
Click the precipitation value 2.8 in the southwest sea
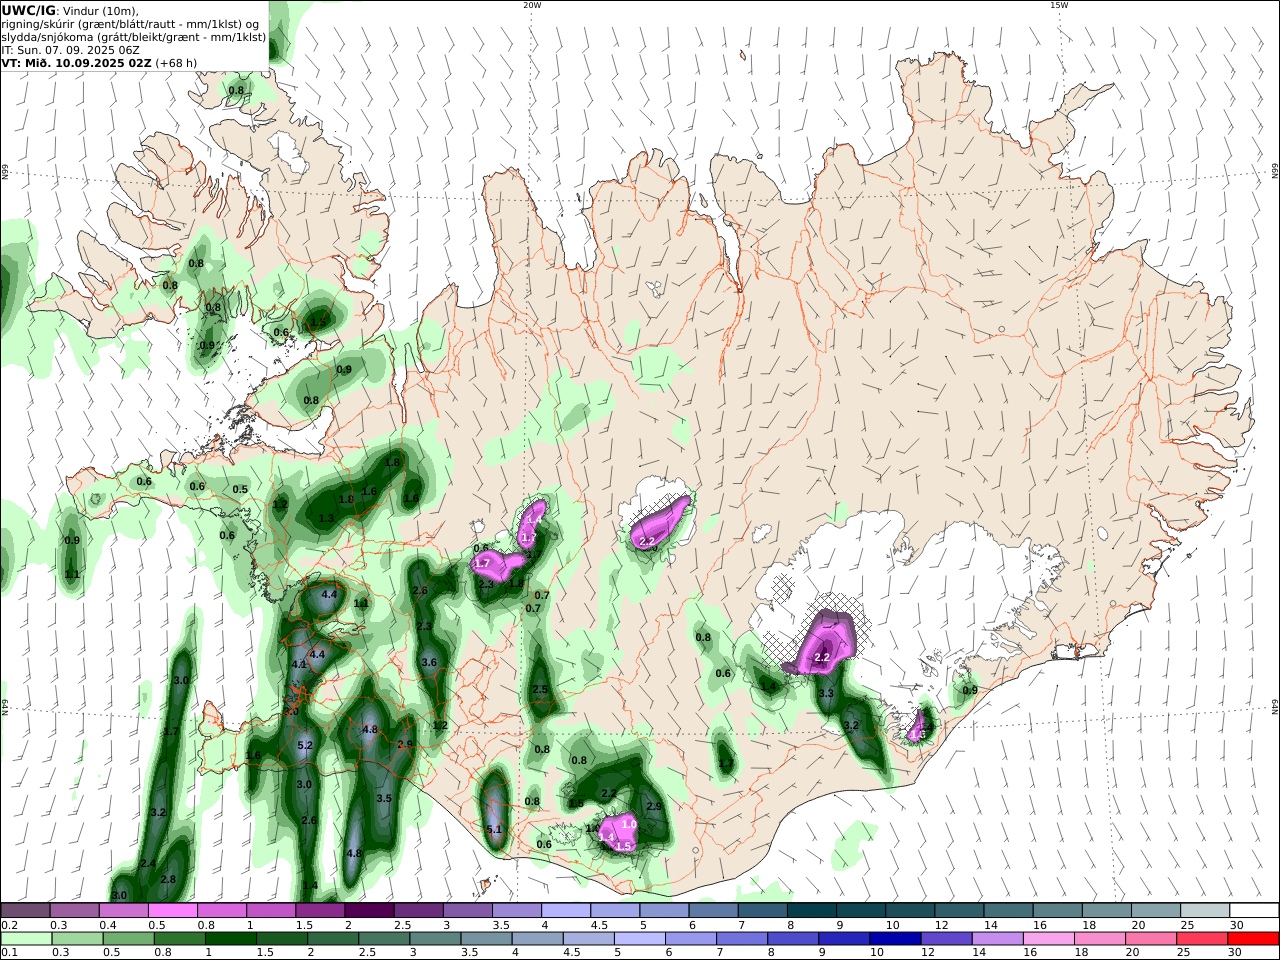[x=168, y=879]
